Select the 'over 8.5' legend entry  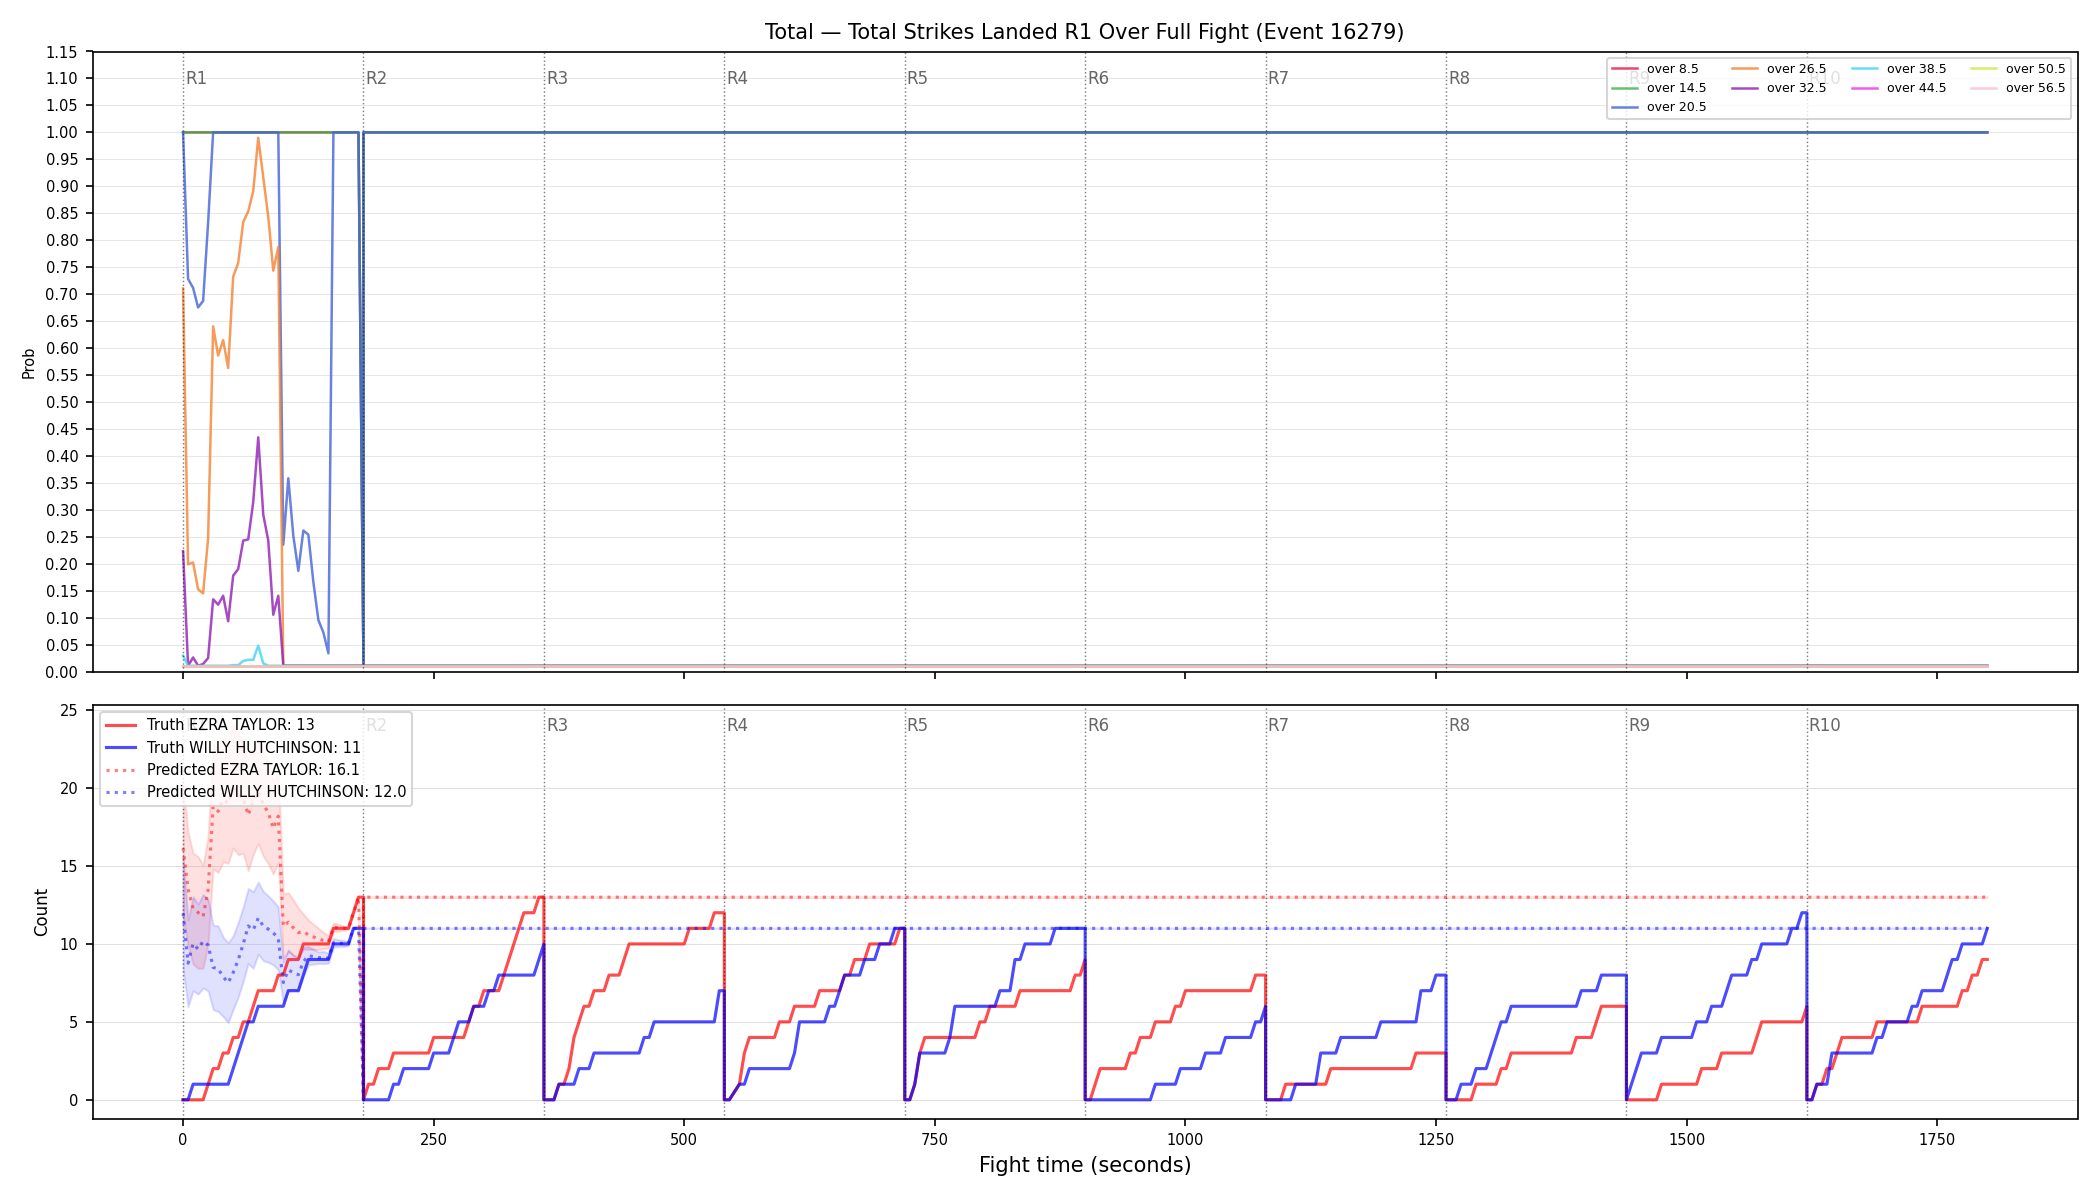point(1655,69)
